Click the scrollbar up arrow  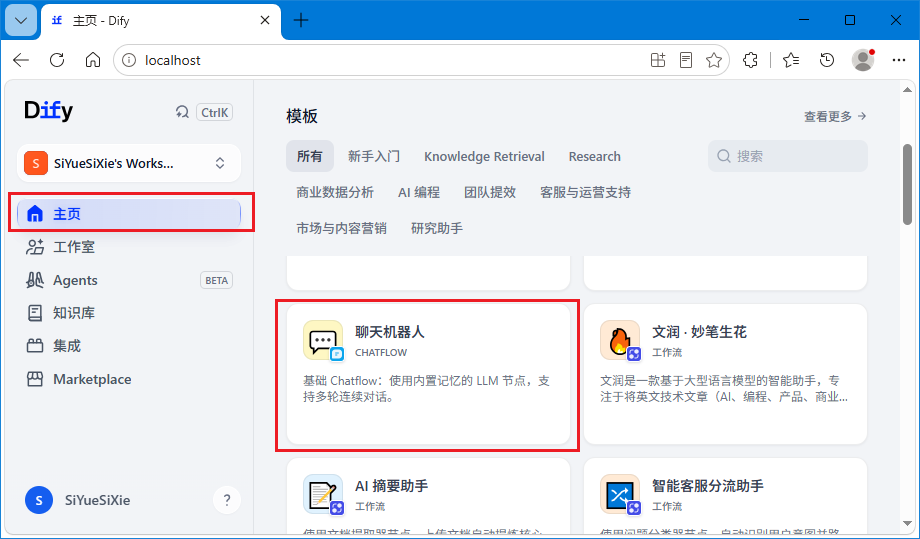point(908,90)
